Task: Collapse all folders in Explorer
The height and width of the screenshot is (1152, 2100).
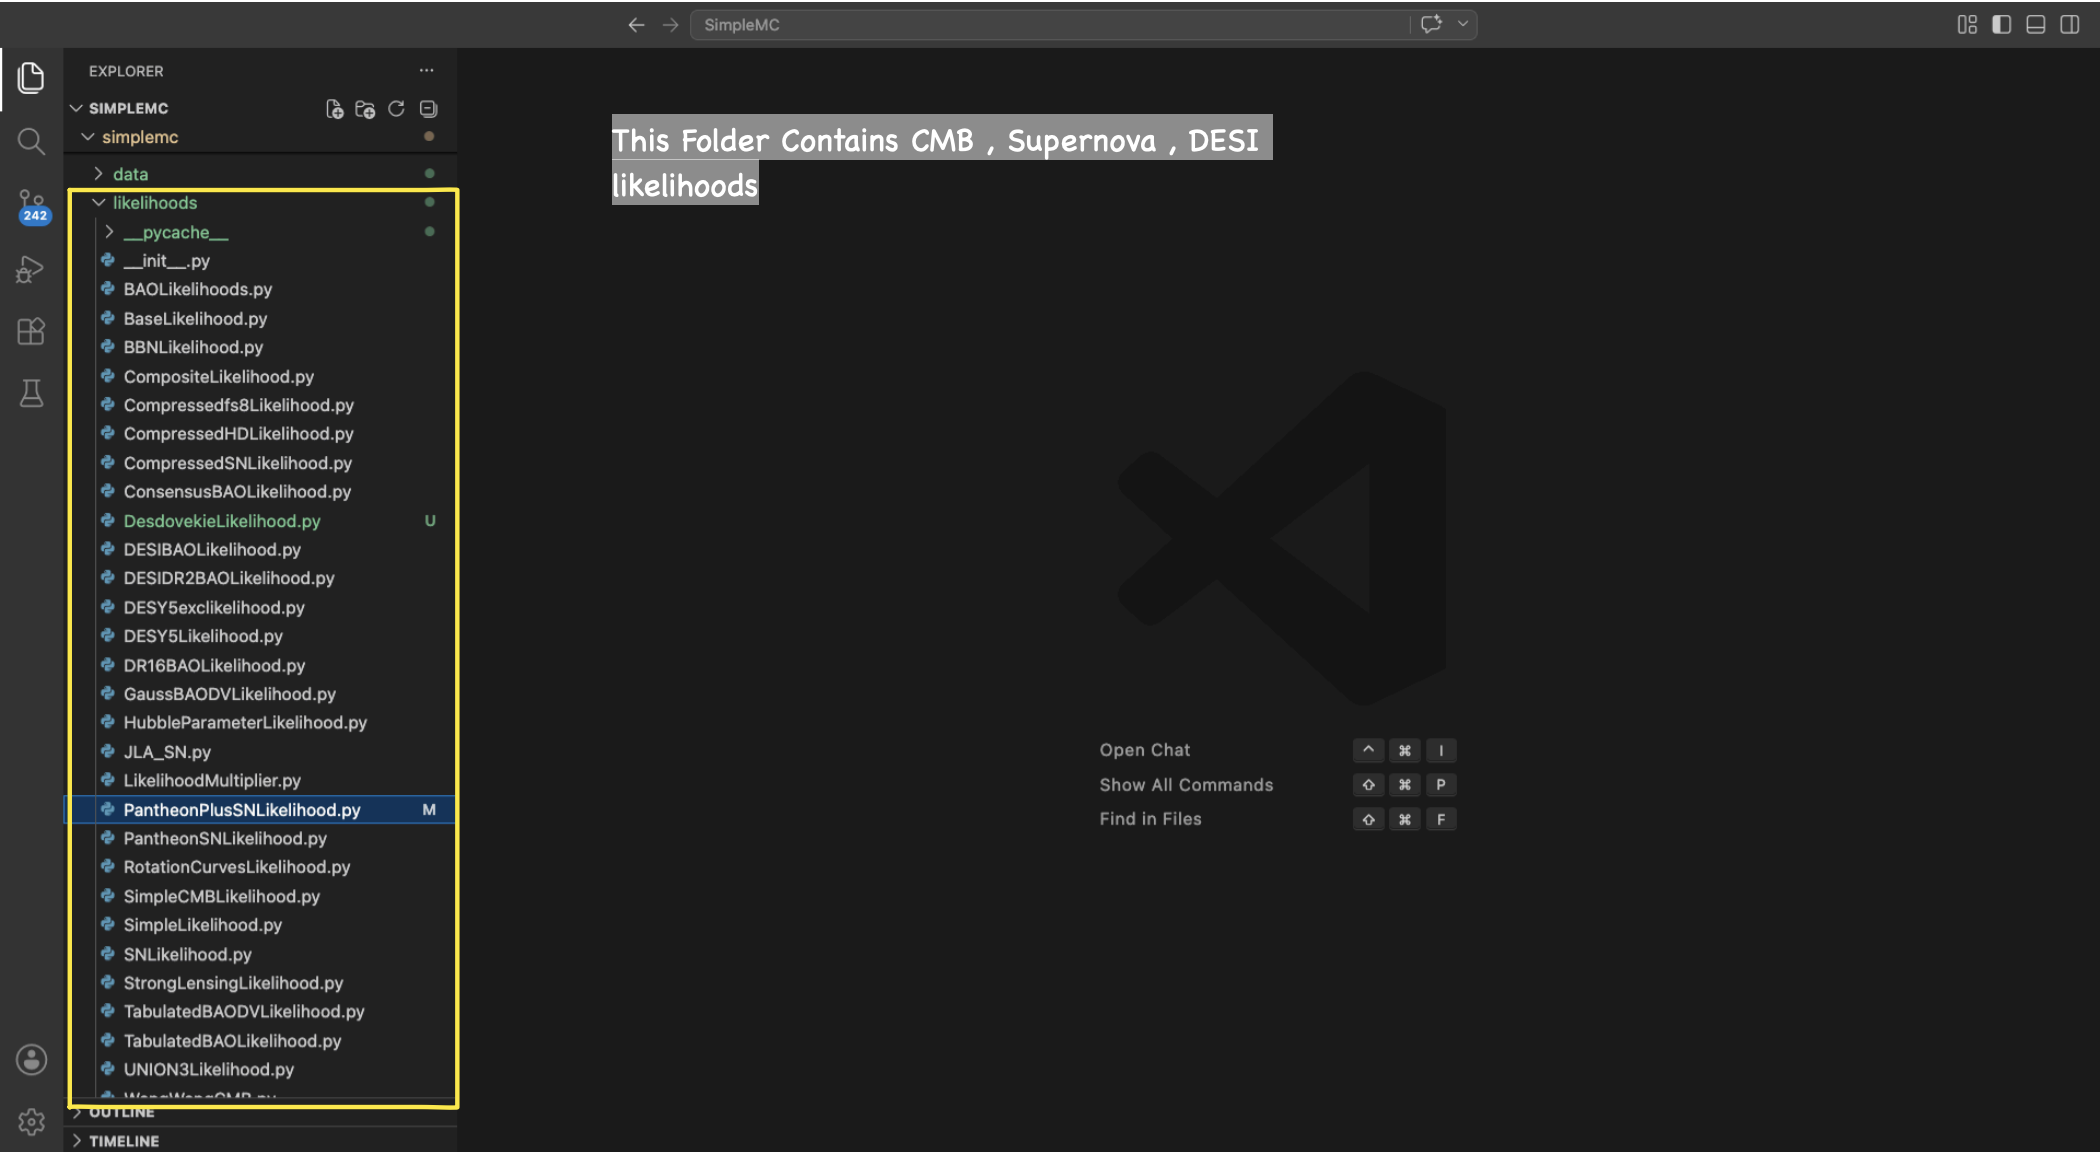Action: click(x=428, y=109)
